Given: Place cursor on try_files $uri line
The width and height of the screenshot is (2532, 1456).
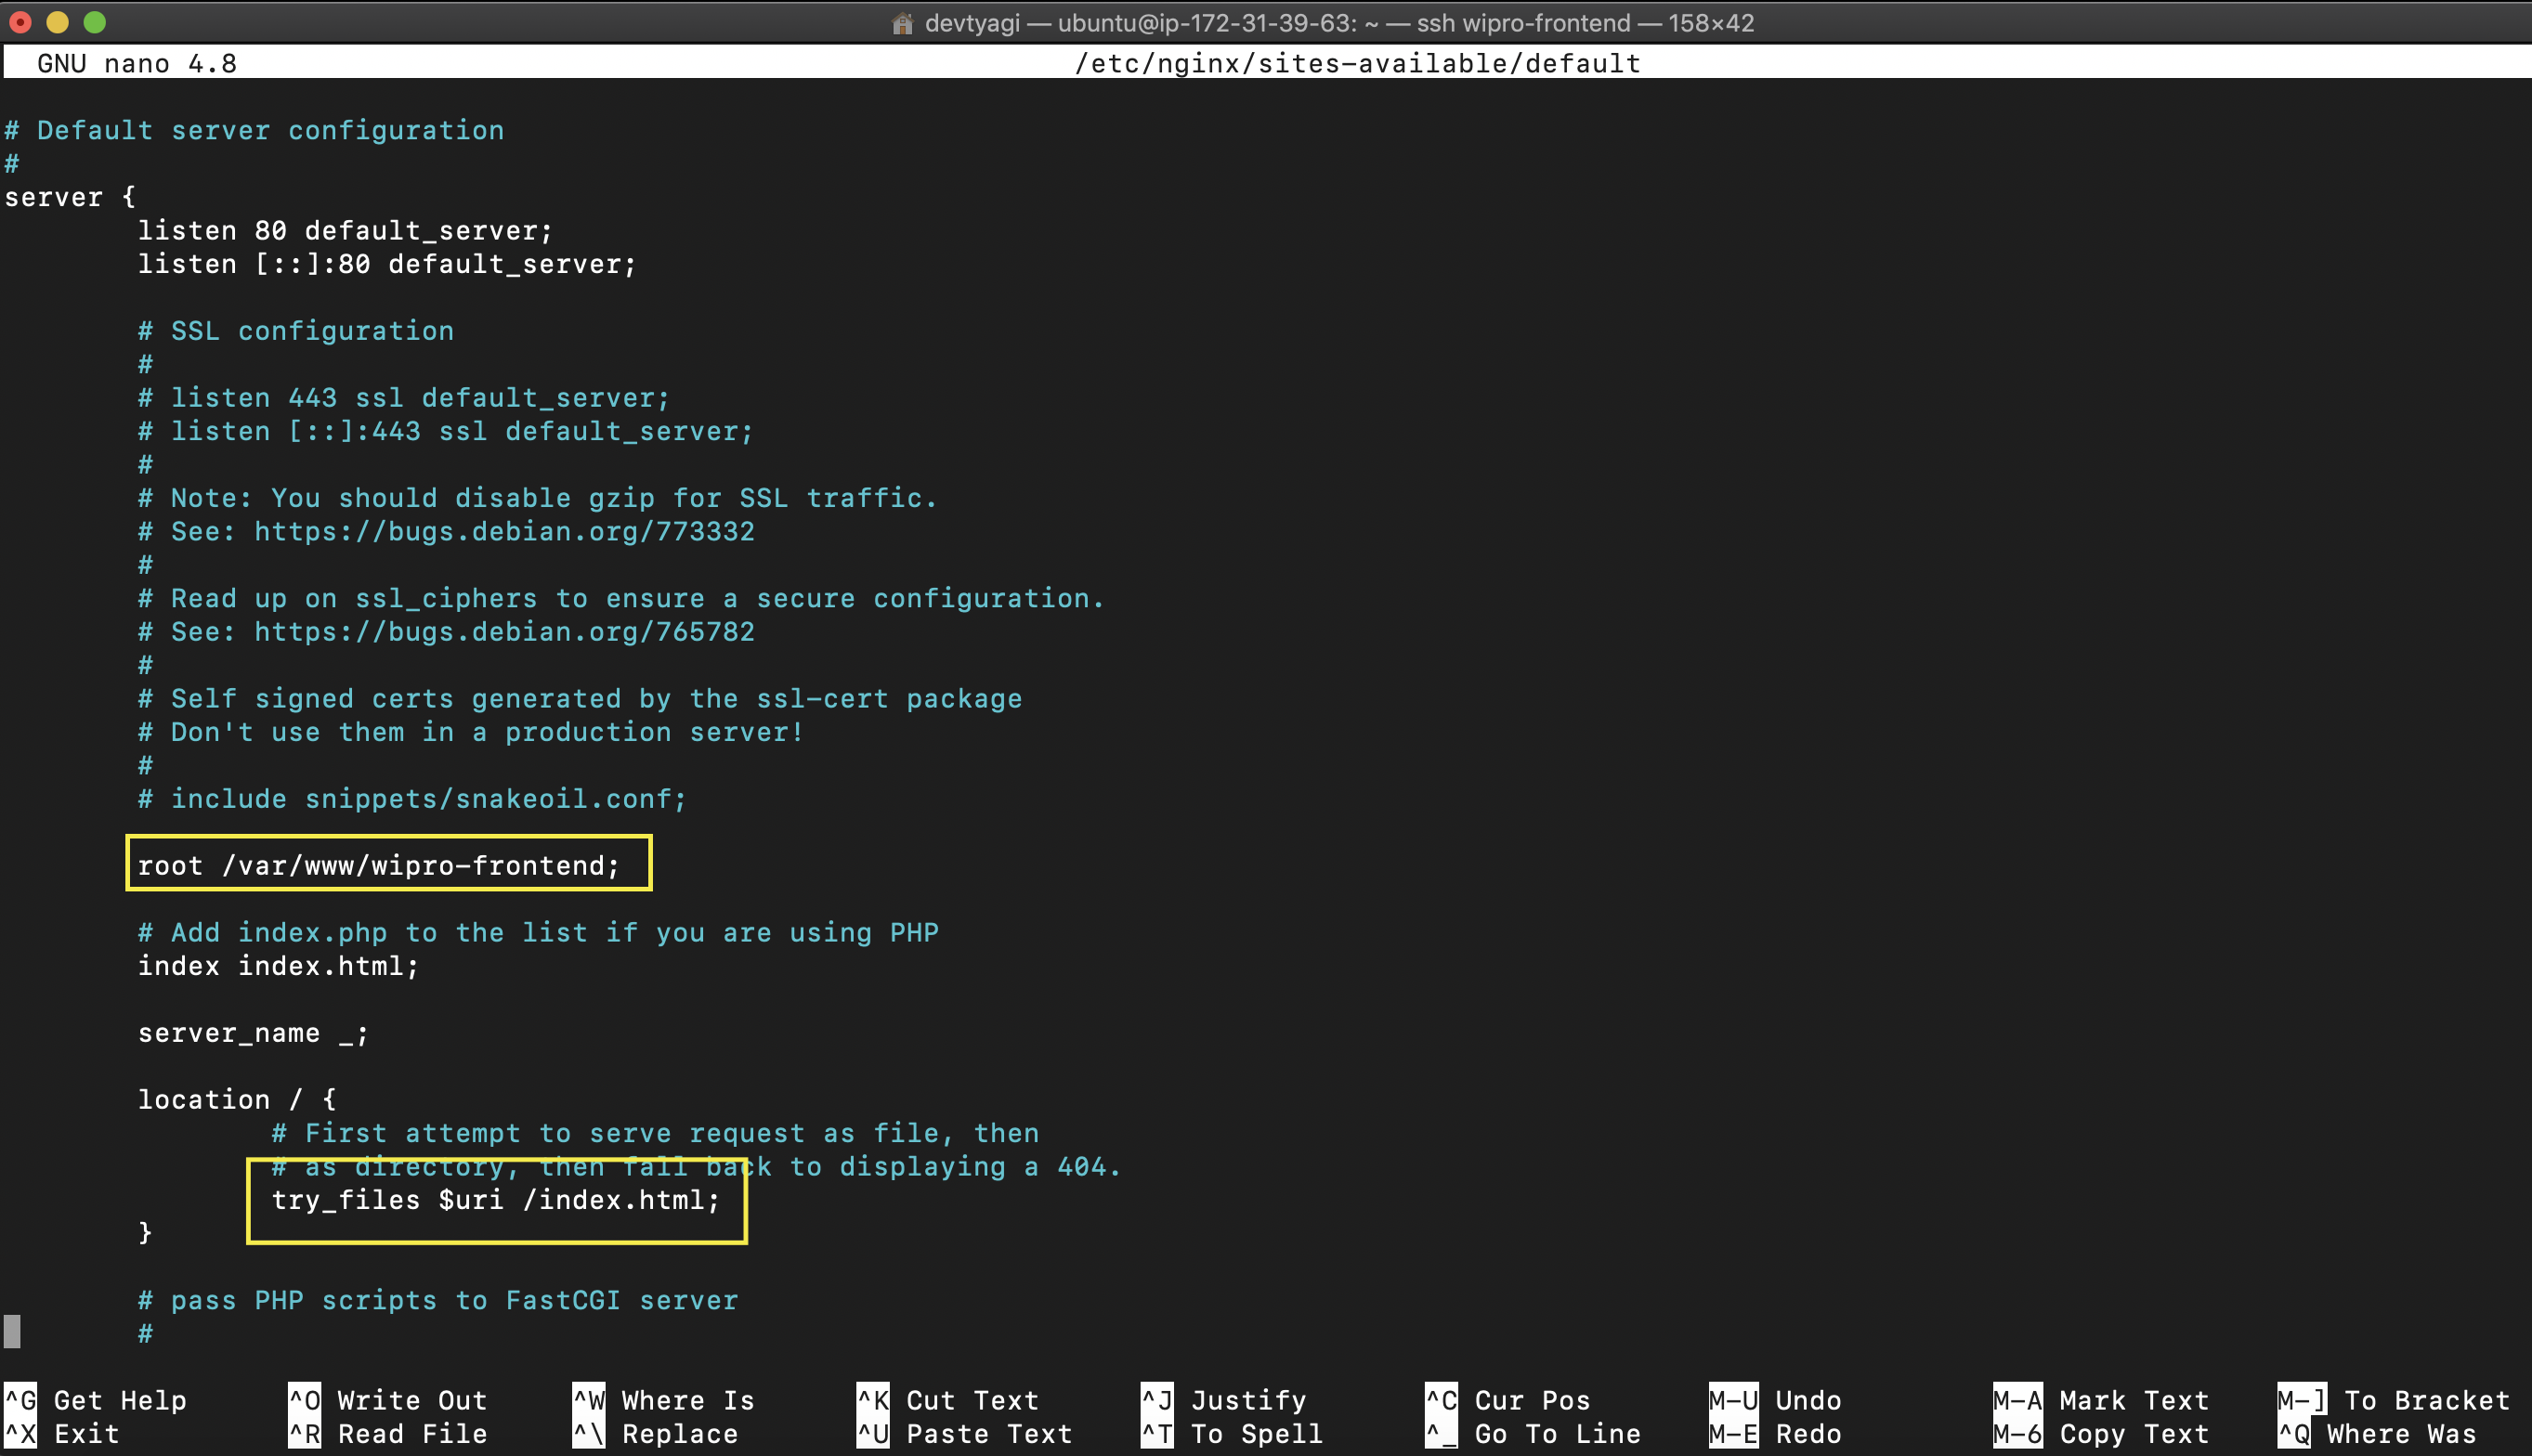Looking at the screenshot, I should [x=495, y=1199].
